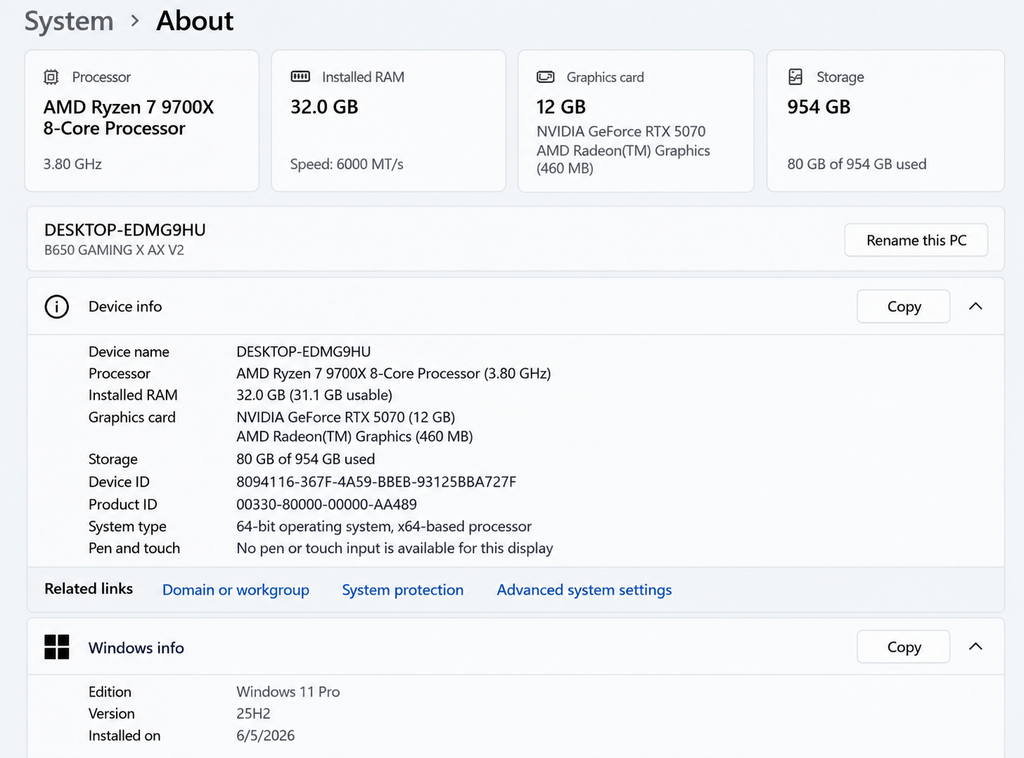This screenshot has width=1024, height=758.
Task: Select 3.80 GHz in Processor card
Action: 72,164
